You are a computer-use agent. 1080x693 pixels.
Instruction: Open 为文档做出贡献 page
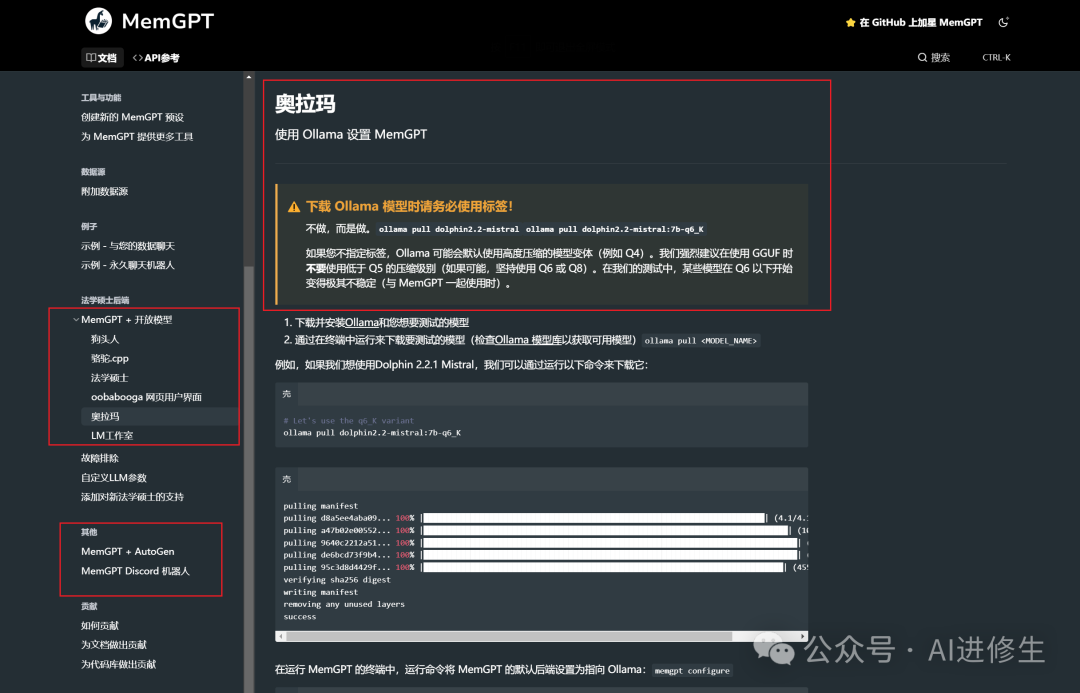tap(114, 645)
